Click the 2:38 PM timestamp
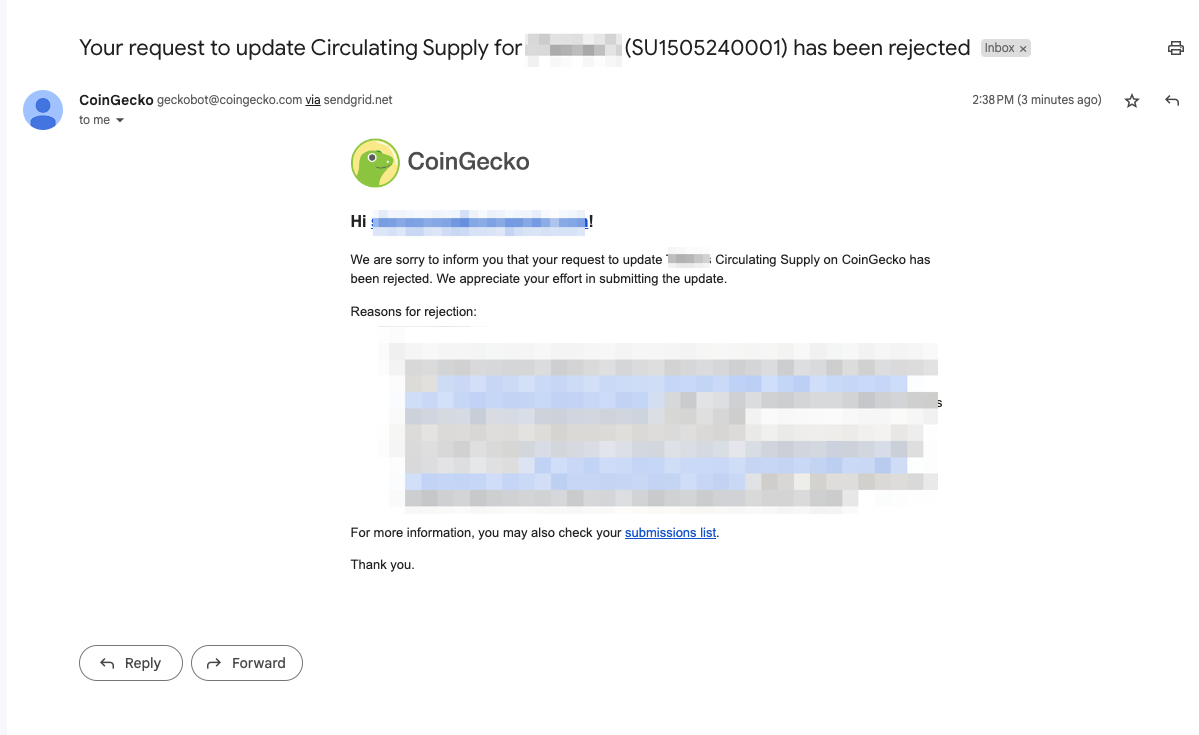Screen dimensions: 1199x735 [x=1036, y=100]
